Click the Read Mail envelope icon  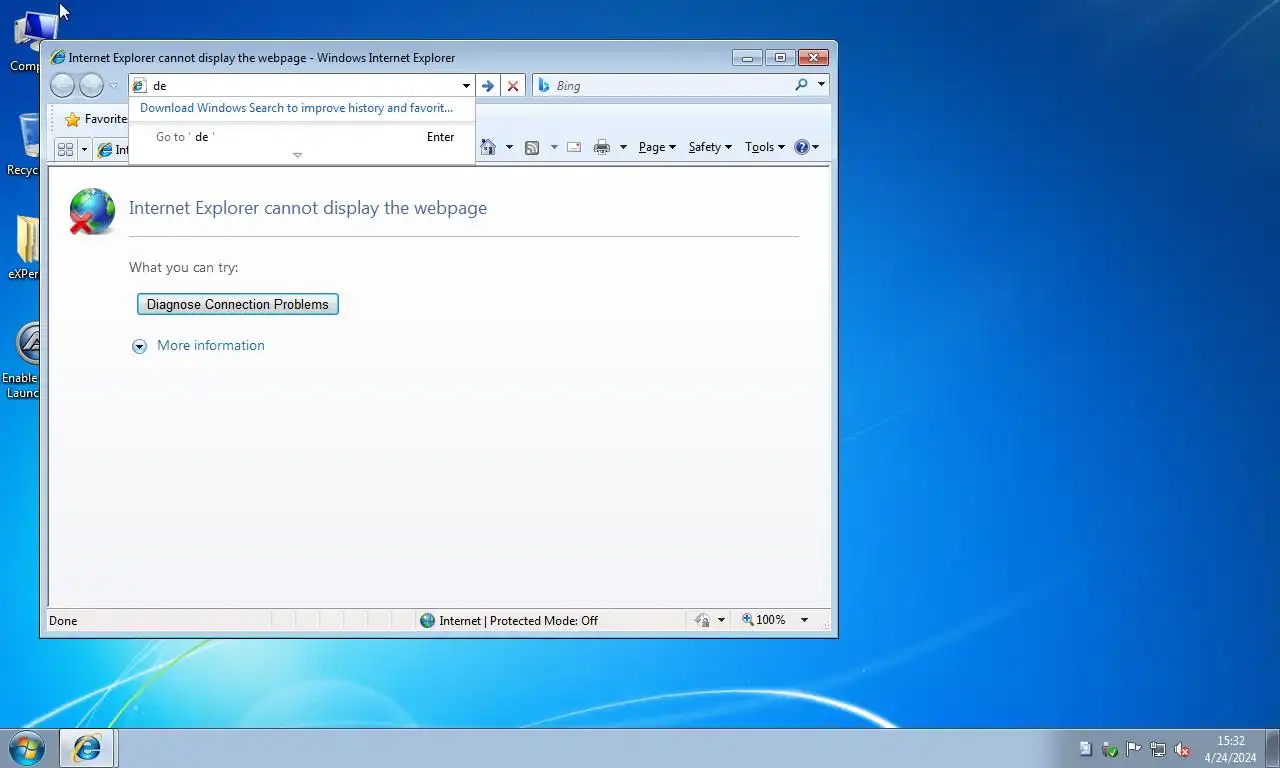point(574,147)
